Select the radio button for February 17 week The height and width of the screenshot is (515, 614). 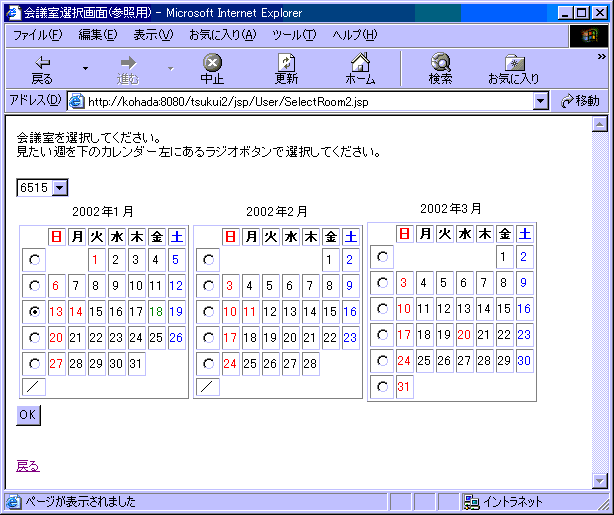tap(210, 337)
